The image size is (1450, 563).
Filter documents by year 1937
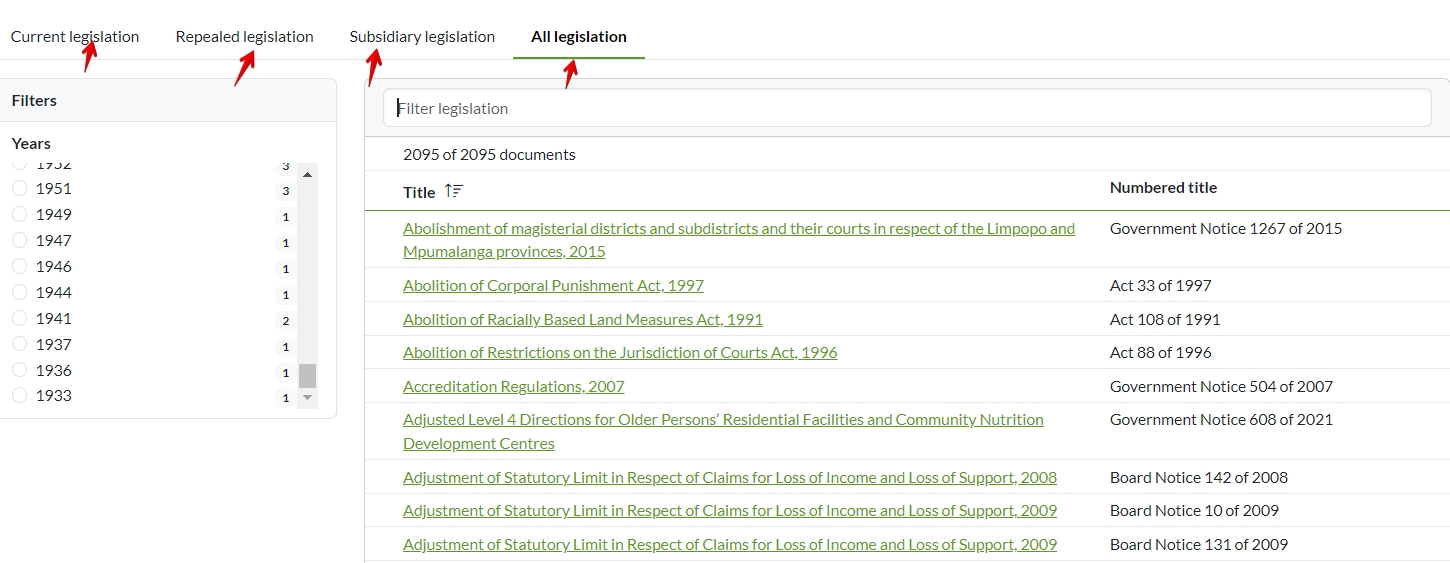click(x=20, y=344)
